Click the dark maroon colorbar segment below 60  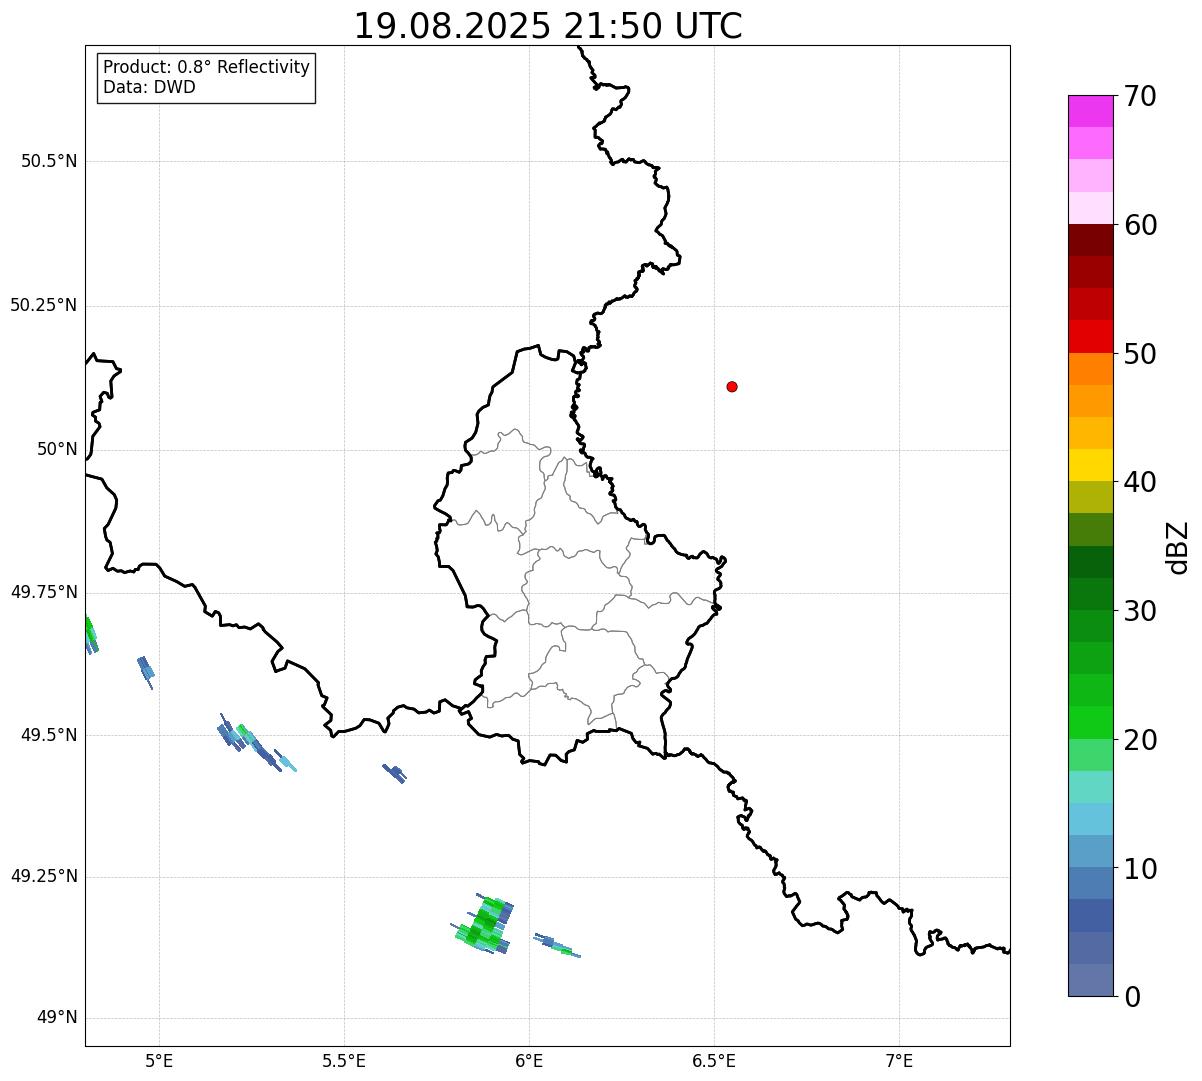point(1090,240)
